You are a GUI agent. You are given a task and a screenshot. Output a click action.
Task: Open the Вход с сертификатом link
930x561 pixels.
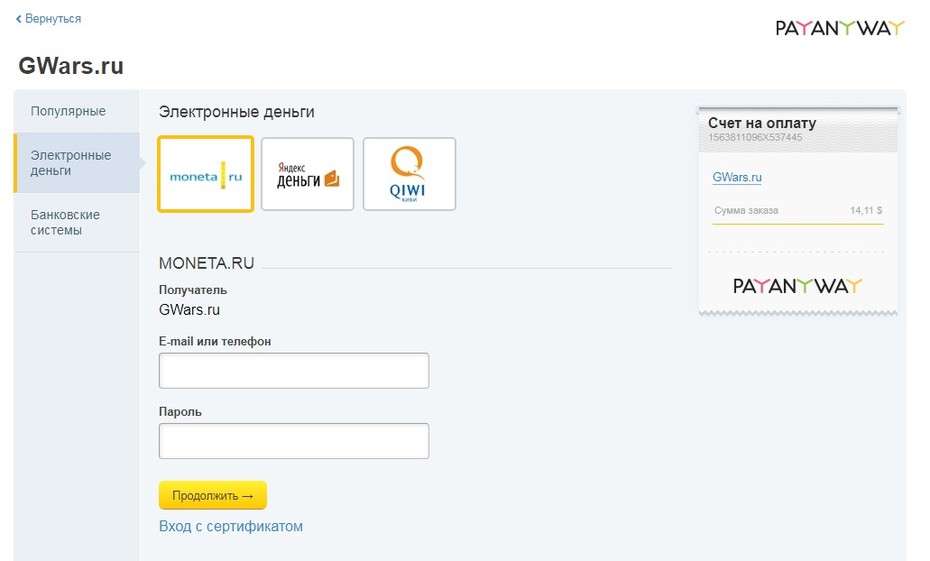tap(231, 526)
